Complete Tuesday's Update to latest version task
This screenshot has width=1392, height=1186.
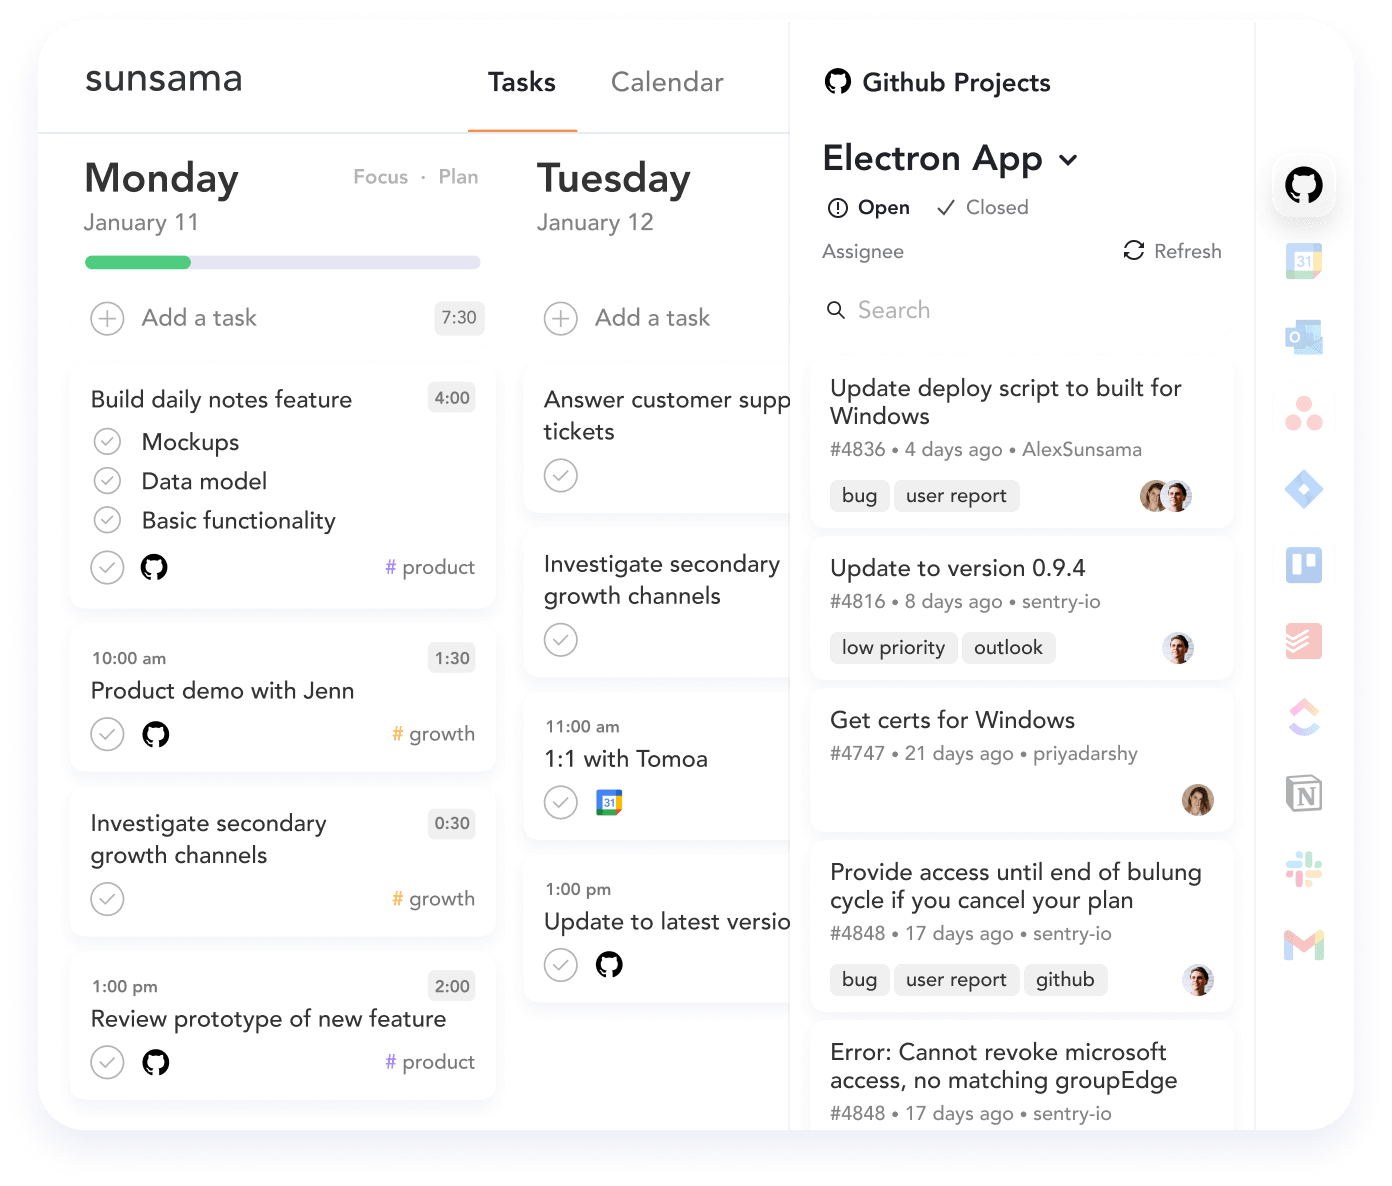561,964
